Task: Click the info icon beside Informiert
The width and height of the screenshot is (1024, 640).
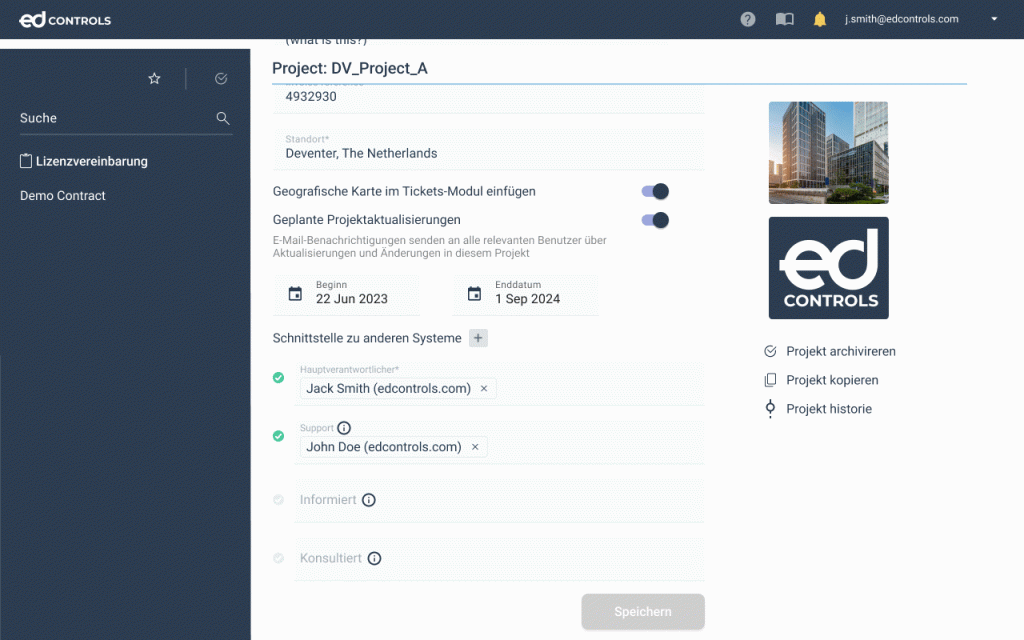Action: (x=368, y=500)
